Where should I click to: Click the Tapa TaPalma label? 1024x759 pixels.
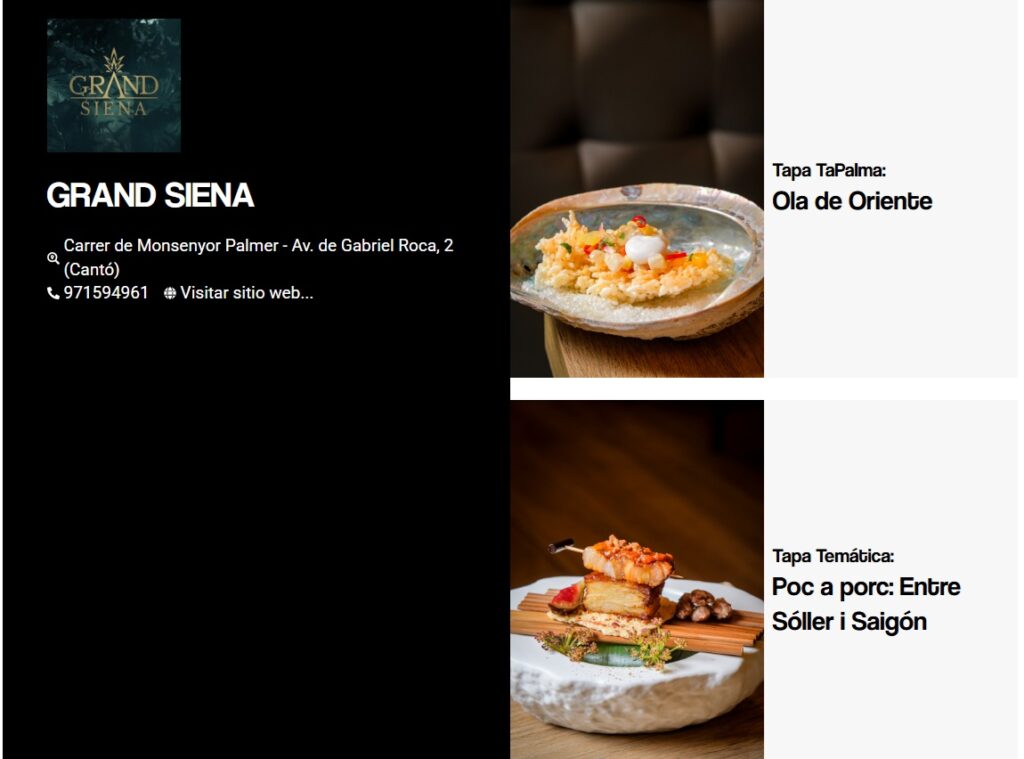(829, 170)
